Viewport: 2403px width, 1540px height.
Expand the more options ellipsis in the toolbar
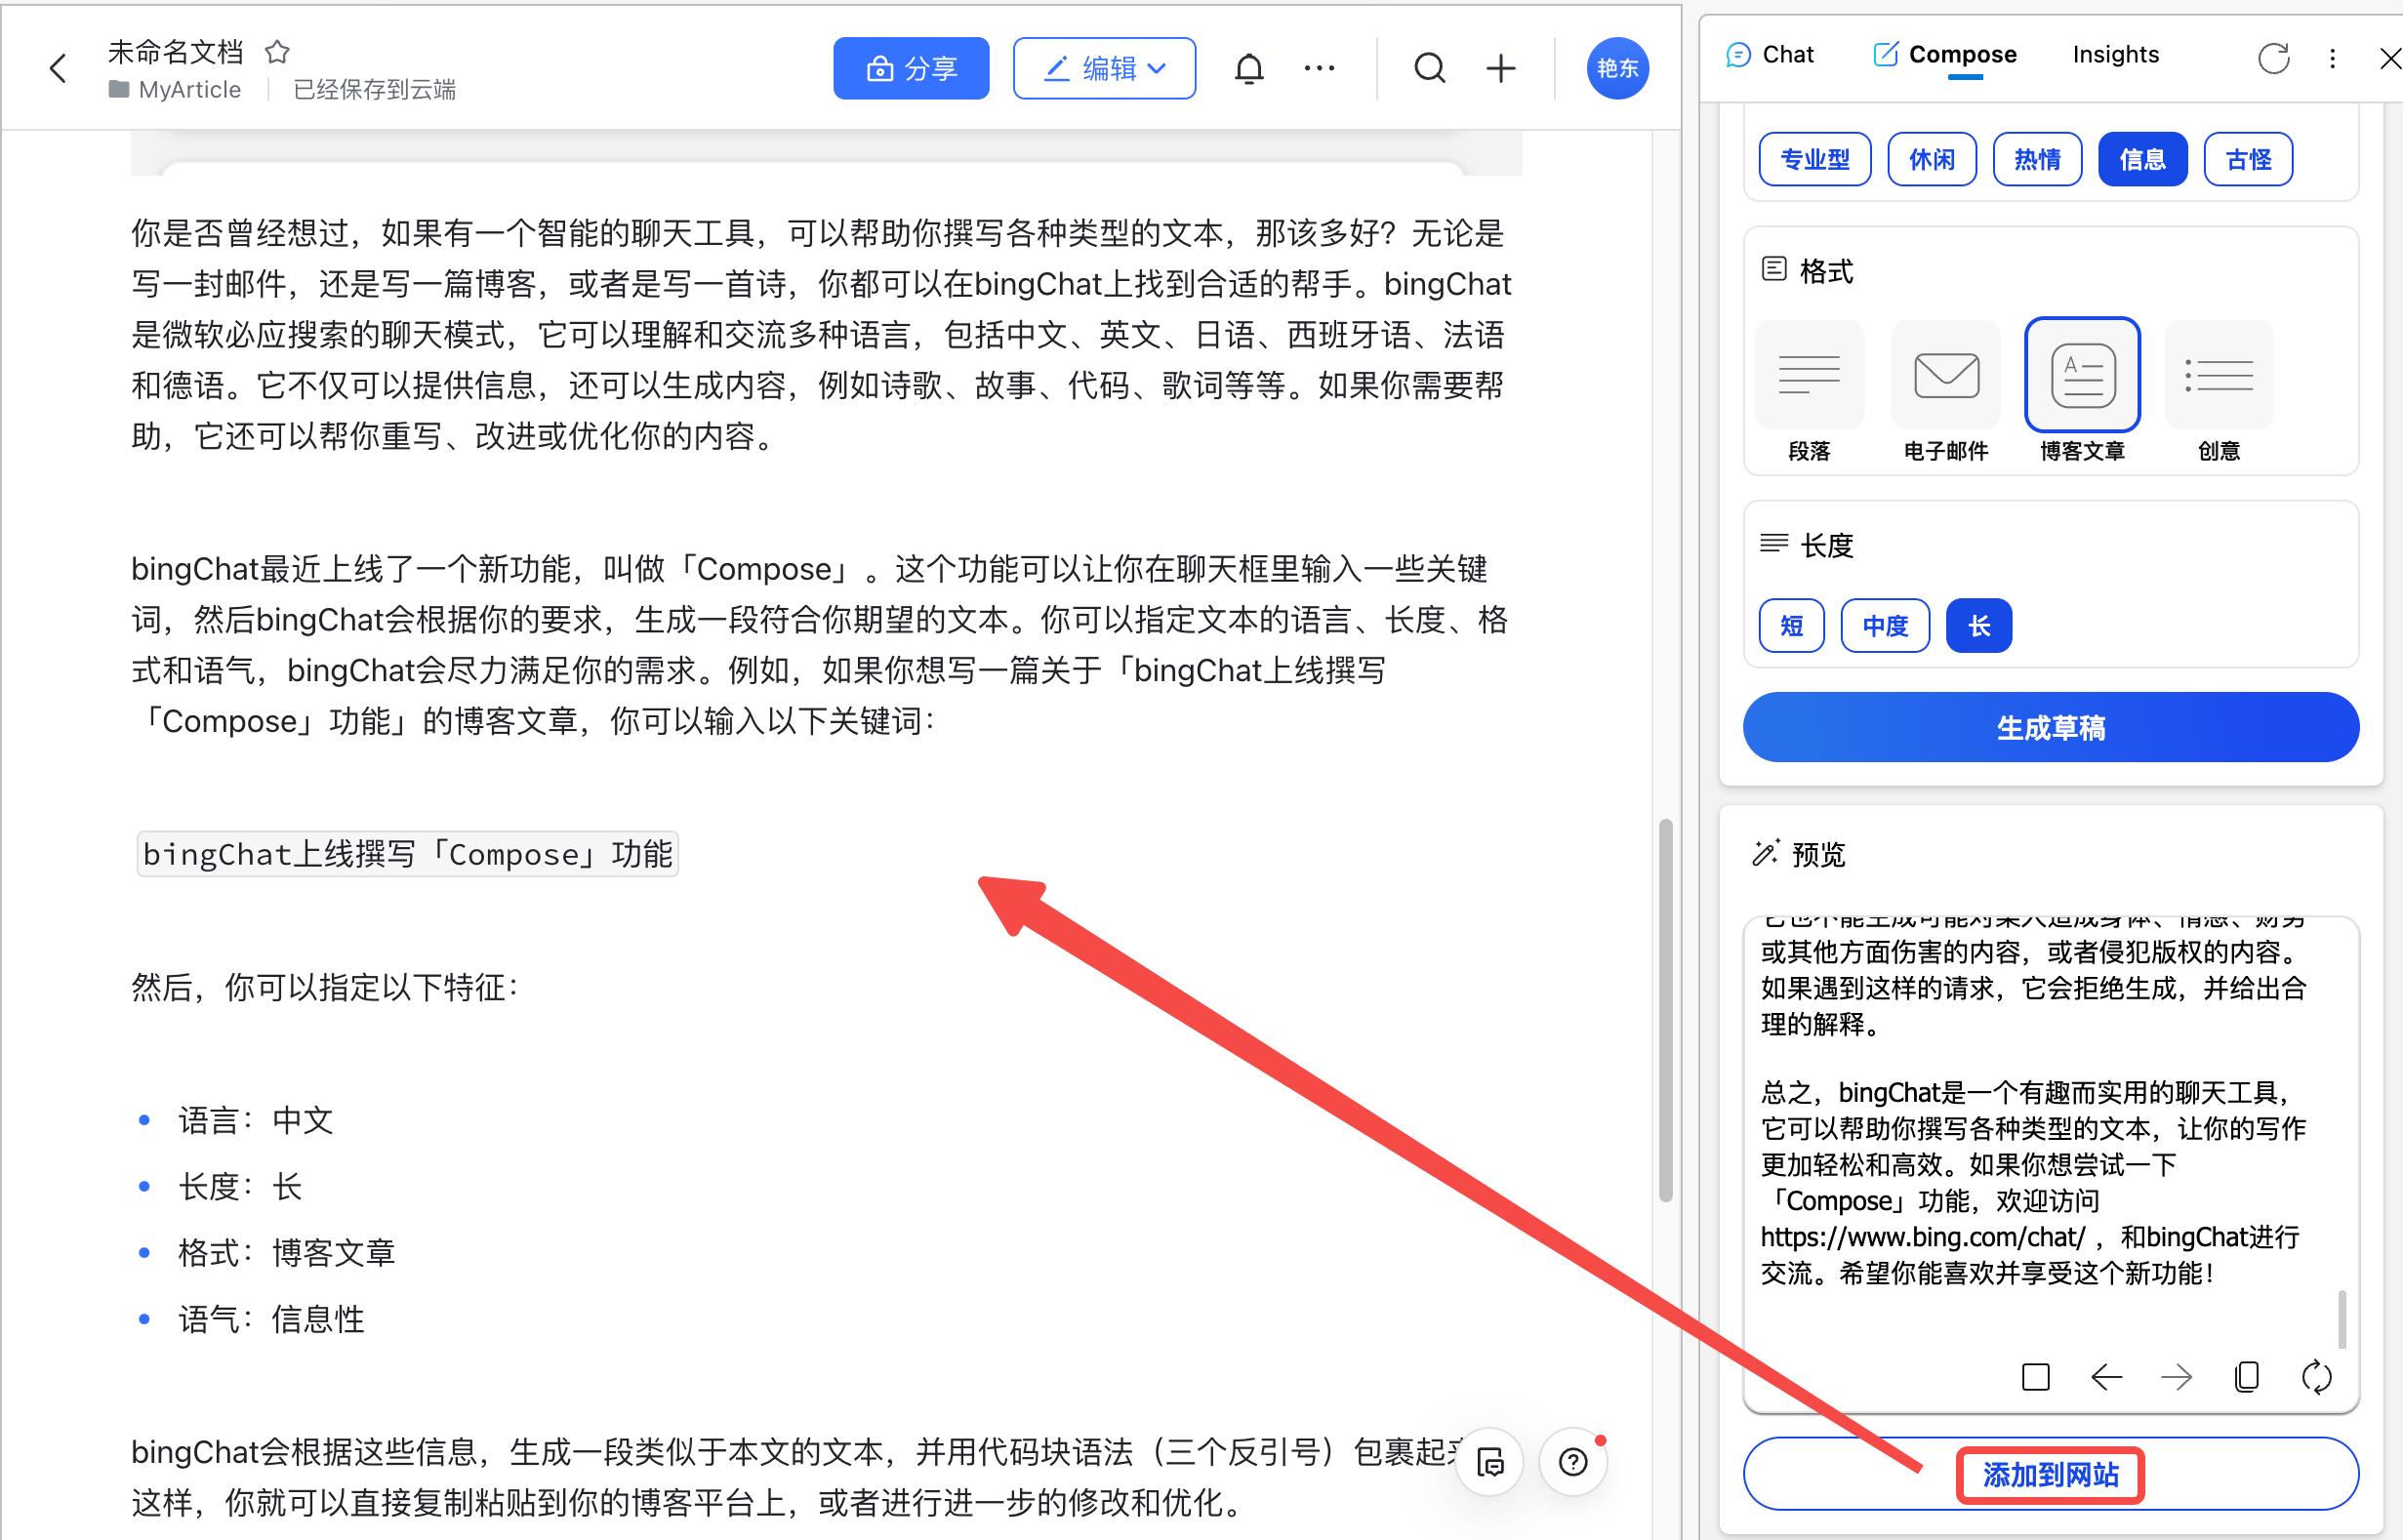coord(1320,67)
